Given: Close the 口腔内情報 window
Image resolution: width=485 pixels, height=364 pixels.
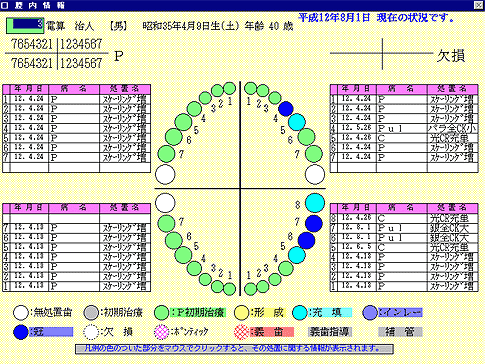Looking at the screenshot, I should coord(479,5).
